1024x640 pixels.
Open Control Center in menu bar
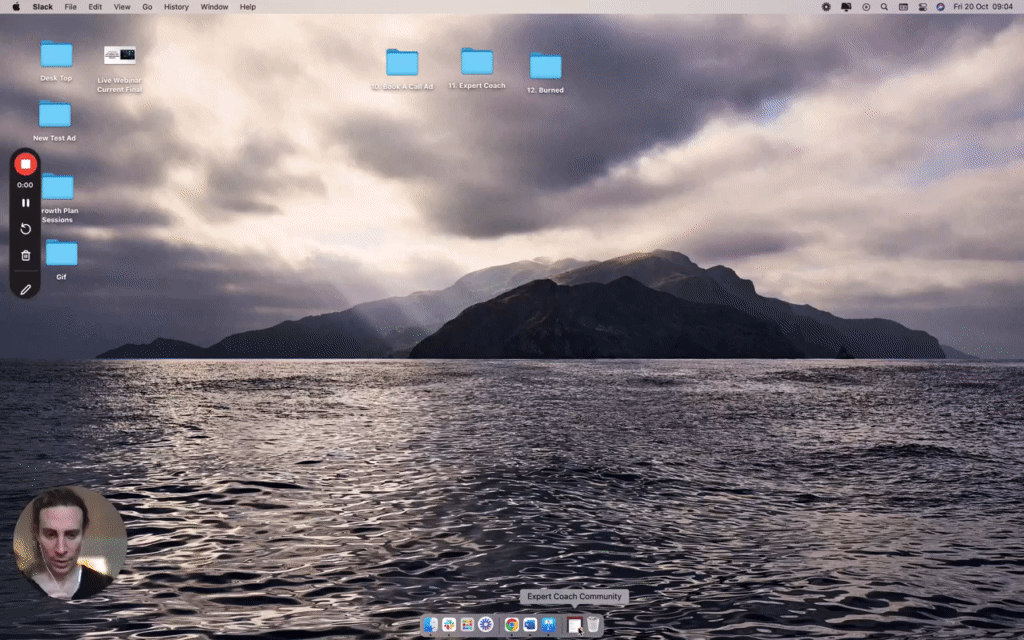[923, 7]
